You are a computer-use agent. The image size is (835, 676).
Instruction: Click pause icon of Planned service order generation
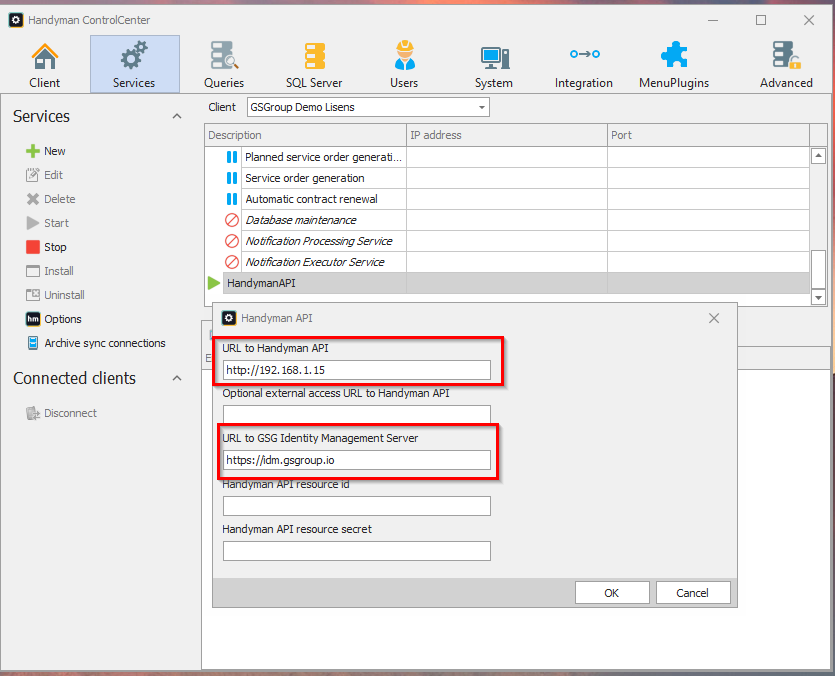pyautogui.click(x=232, y=157)
